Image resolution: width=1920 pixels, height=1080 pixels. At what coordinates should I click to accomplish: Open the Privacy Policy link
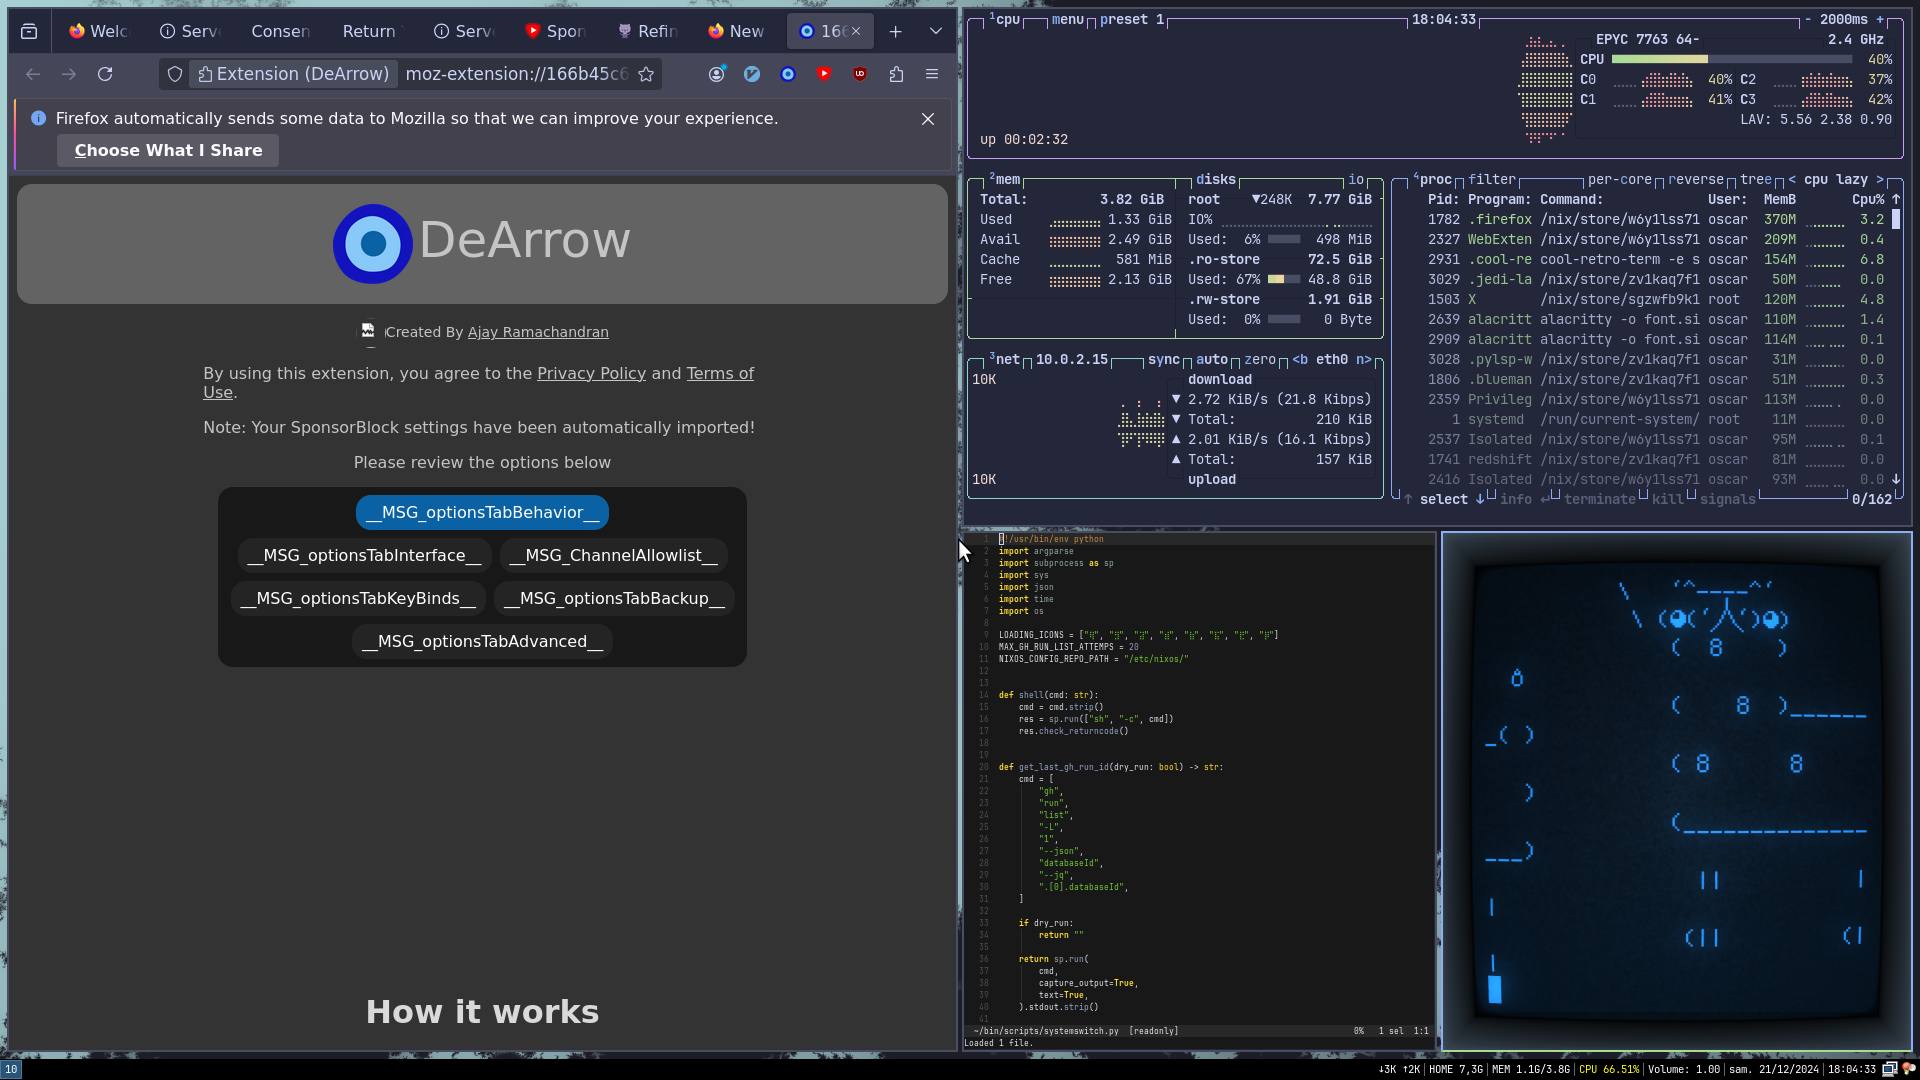click(x=591, y=373)
